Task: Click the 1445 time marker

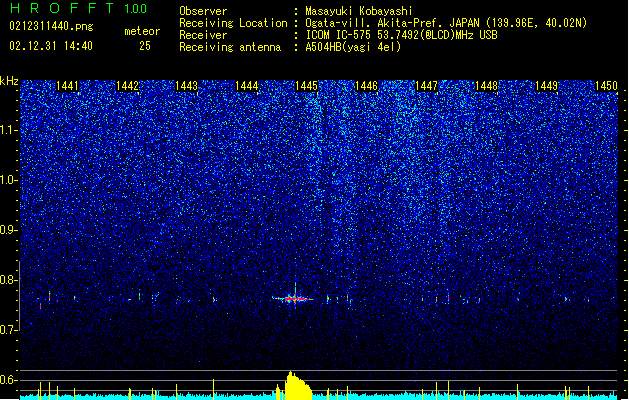Action: click(x=306, y=86)
